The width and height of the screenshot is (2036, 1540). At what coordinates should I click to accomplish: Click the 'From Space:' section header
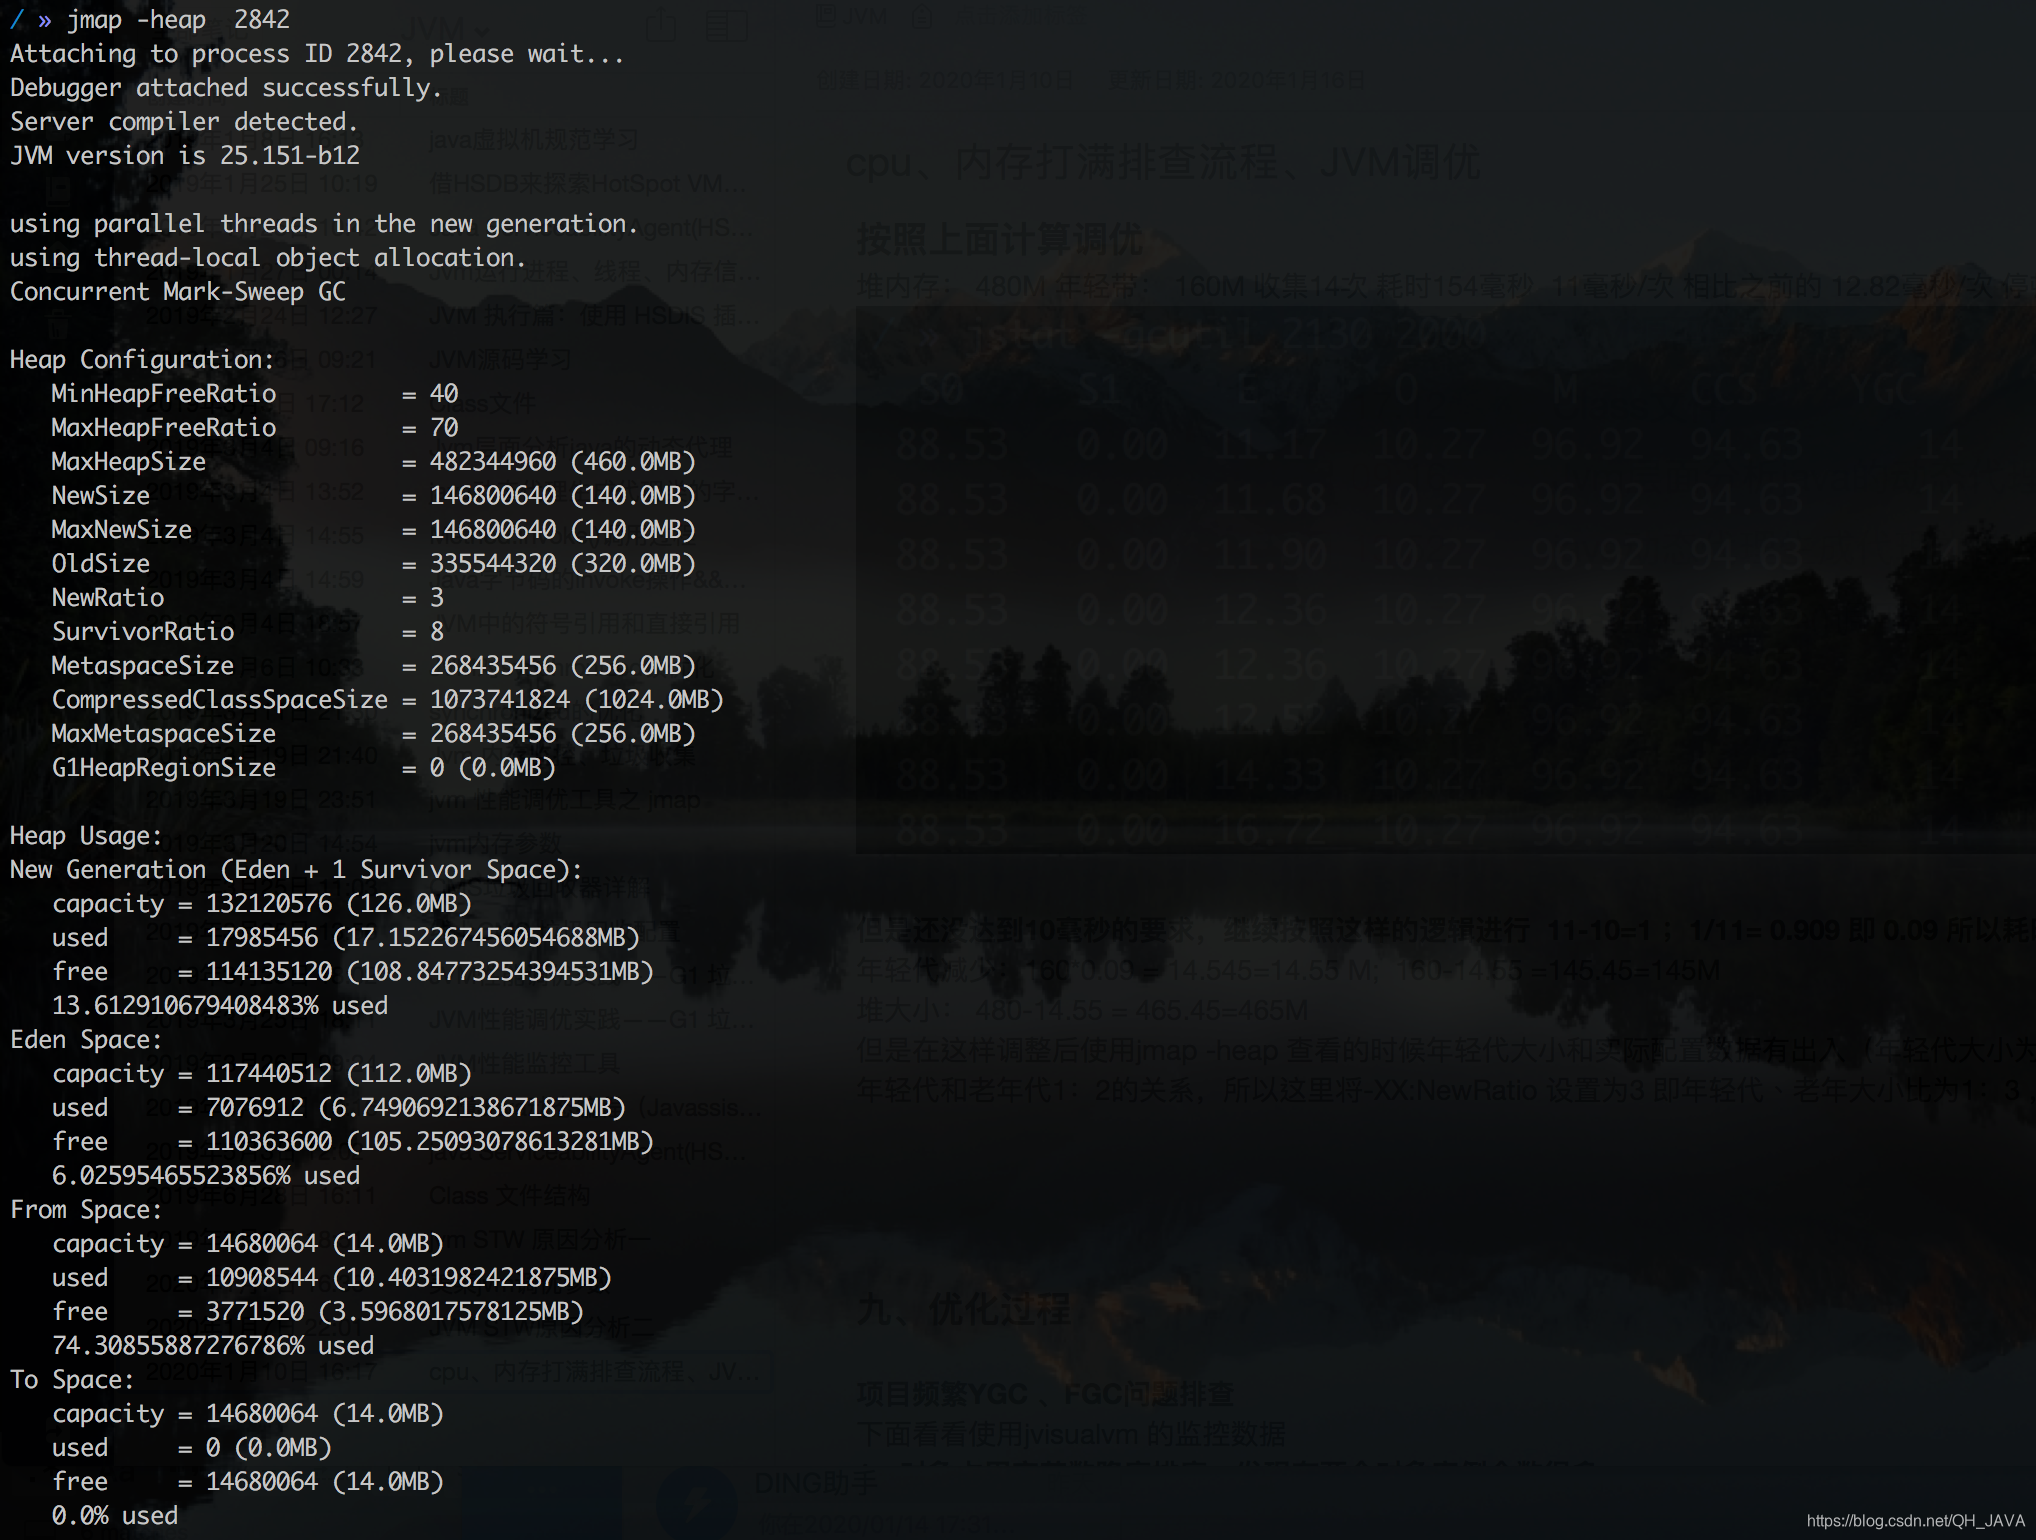[86, 1210]
